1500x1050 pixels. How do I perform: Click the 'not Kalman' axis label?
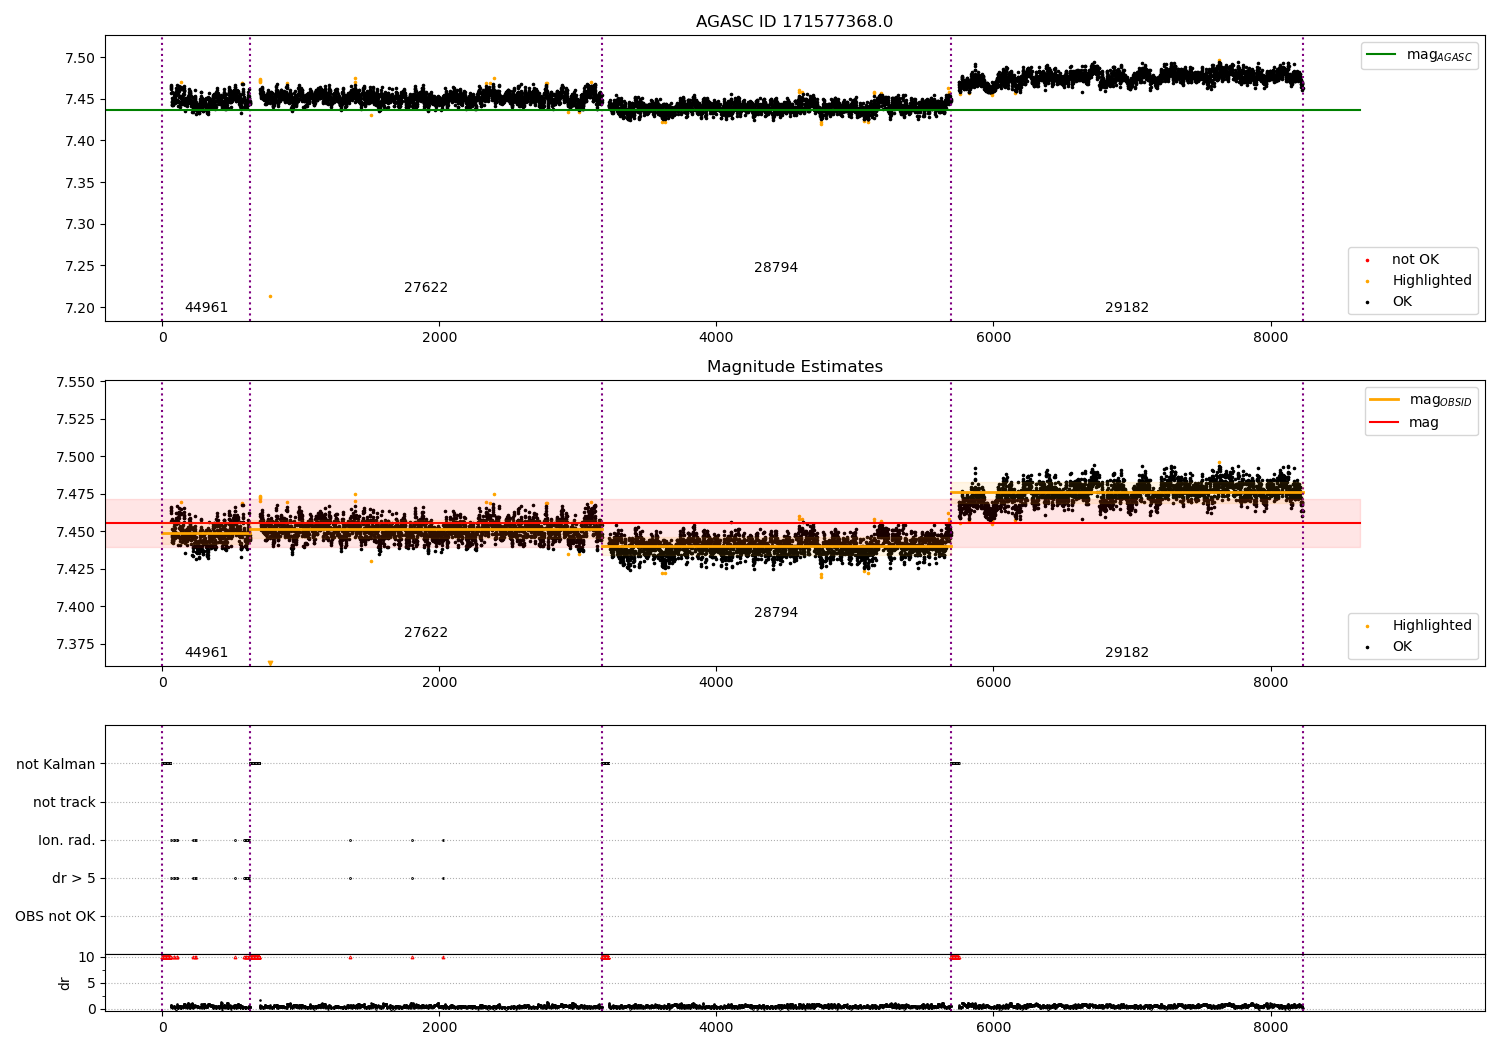pos(56,765)
